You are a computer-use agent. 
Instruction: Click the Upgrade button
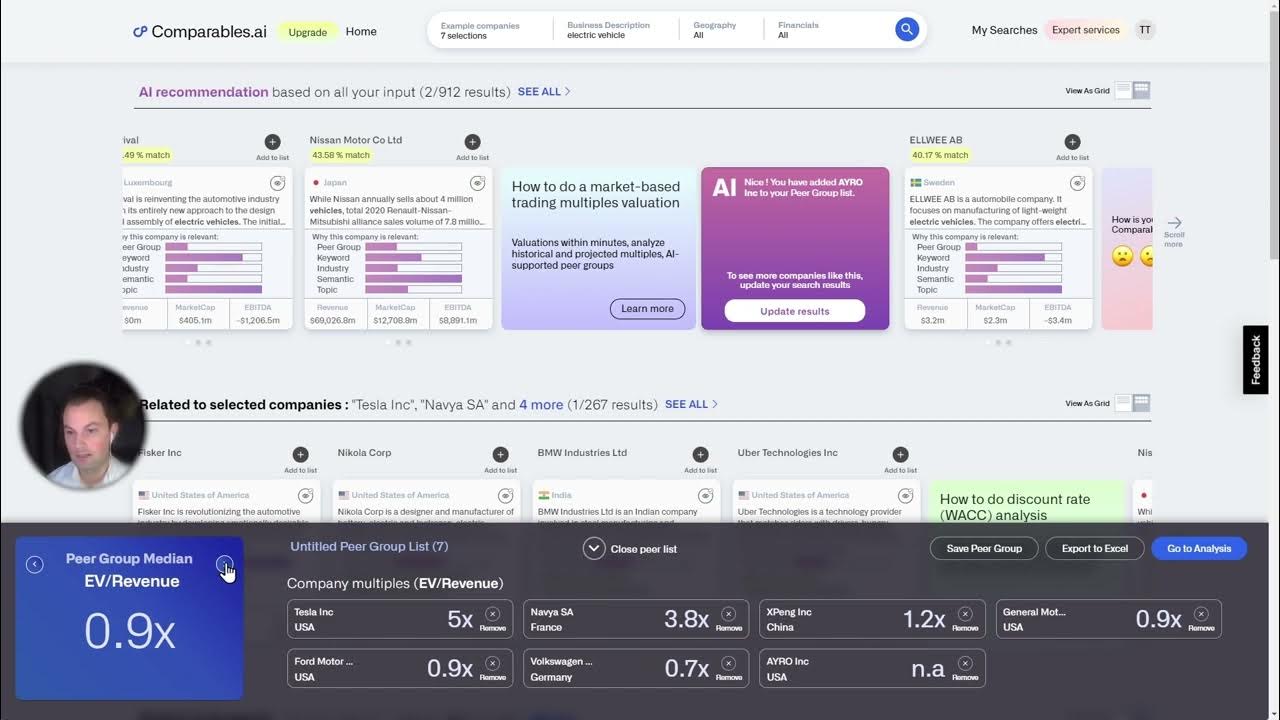point(307,32)
